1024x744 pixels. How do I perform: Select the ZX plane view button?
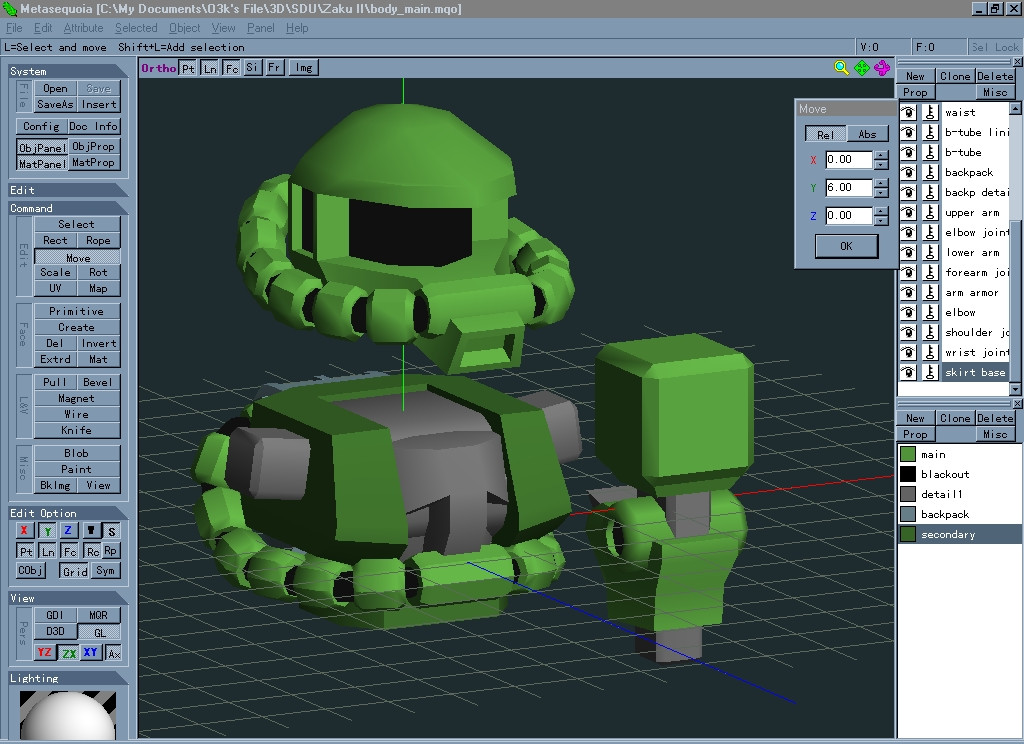click(x=69, y=652)
